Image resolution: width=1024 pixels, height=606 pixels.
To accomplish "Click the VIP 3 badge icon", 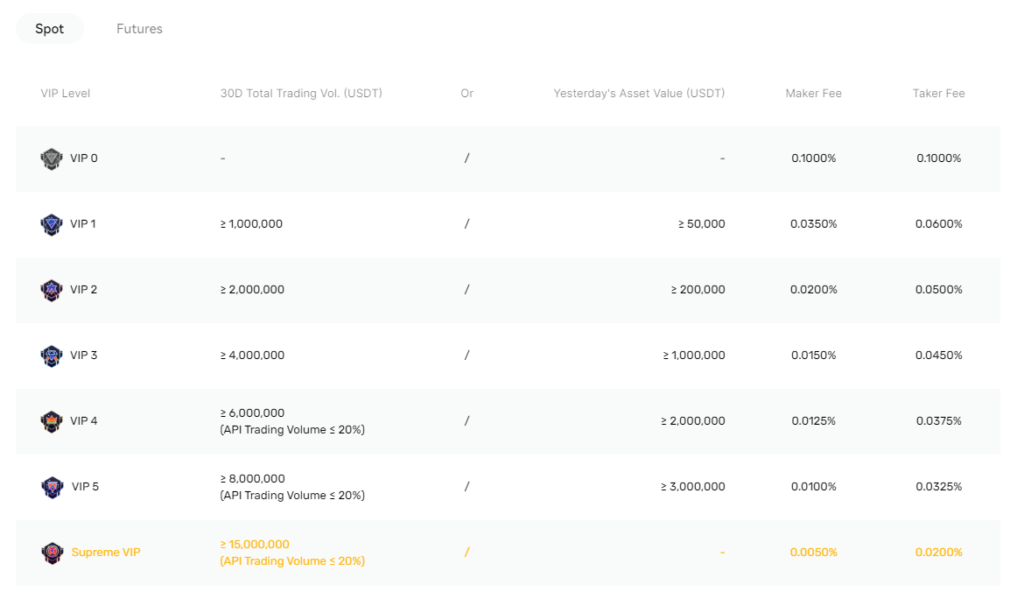I will 51,355.
